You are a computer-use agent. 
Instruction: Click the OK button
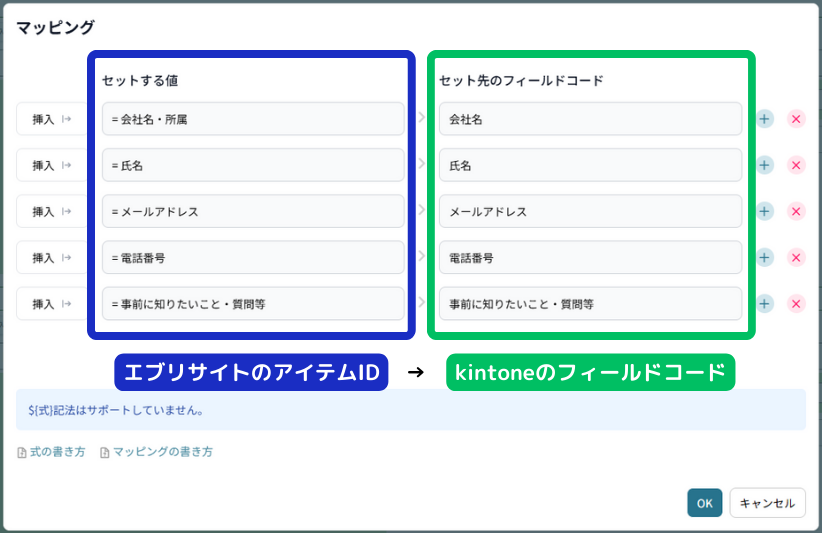pos(704,503)
